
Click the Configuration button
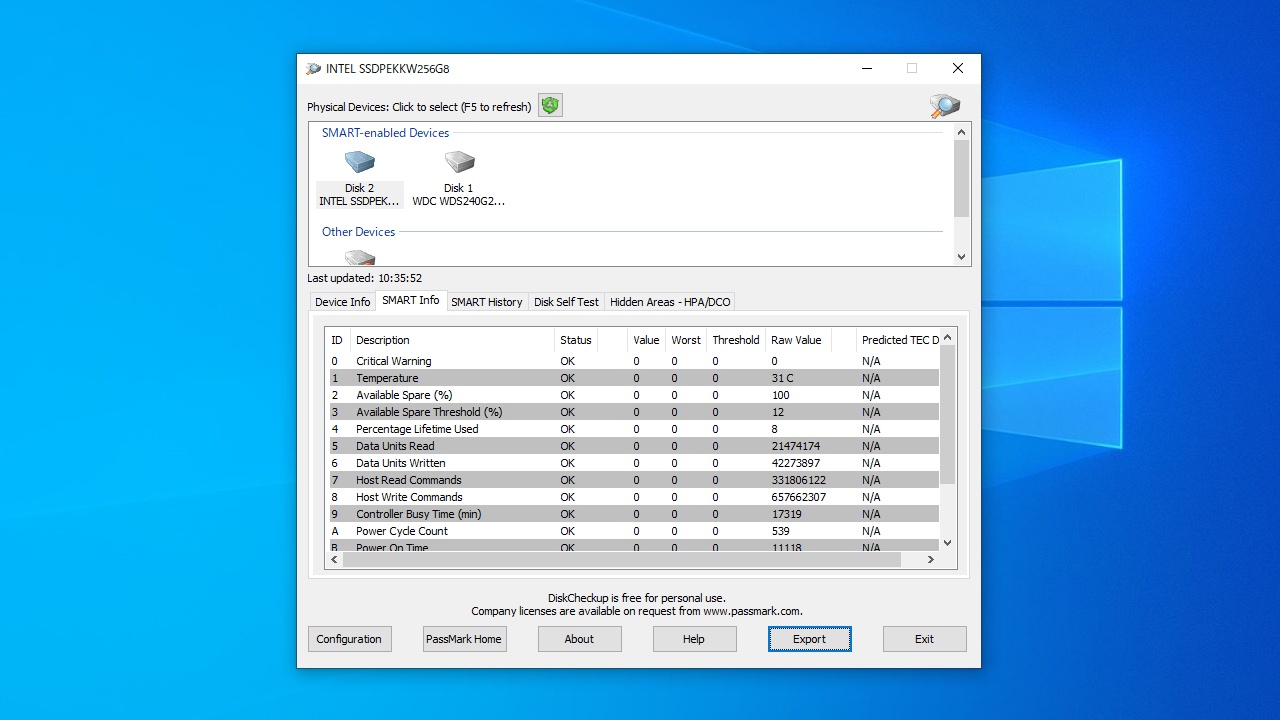coord(349,639)
